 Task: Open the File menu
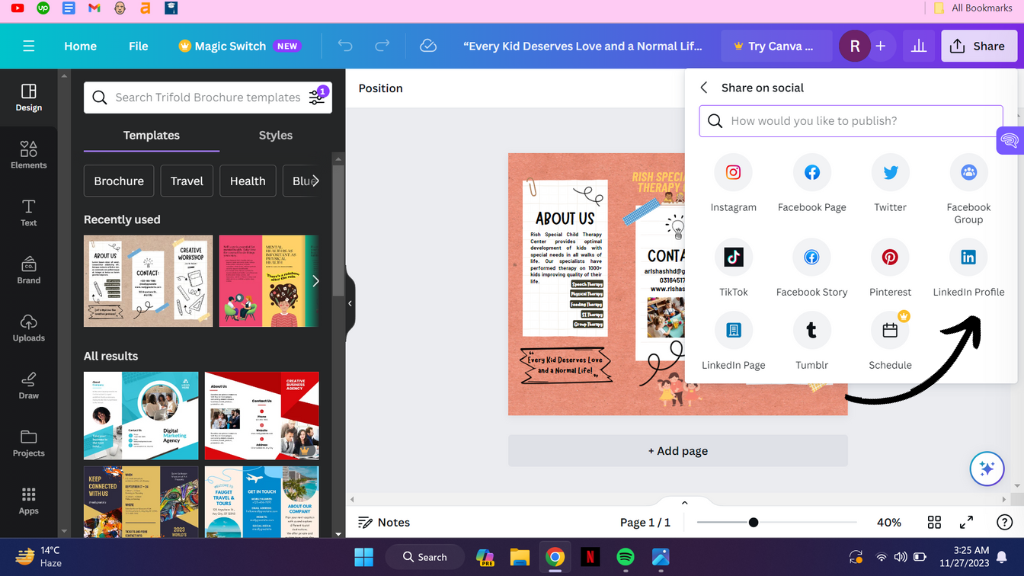click(138, 46)
